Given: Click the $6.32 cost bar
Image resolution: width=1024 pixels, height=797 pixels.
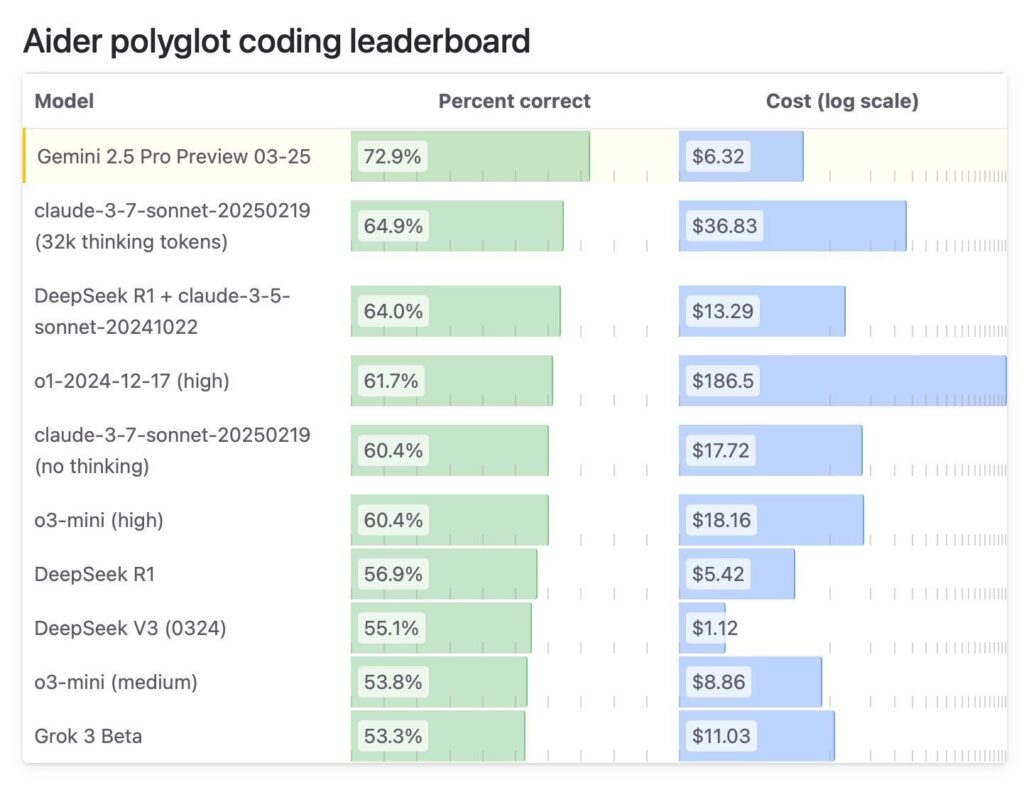Looking at the screenshot, I should click(741, 156).
